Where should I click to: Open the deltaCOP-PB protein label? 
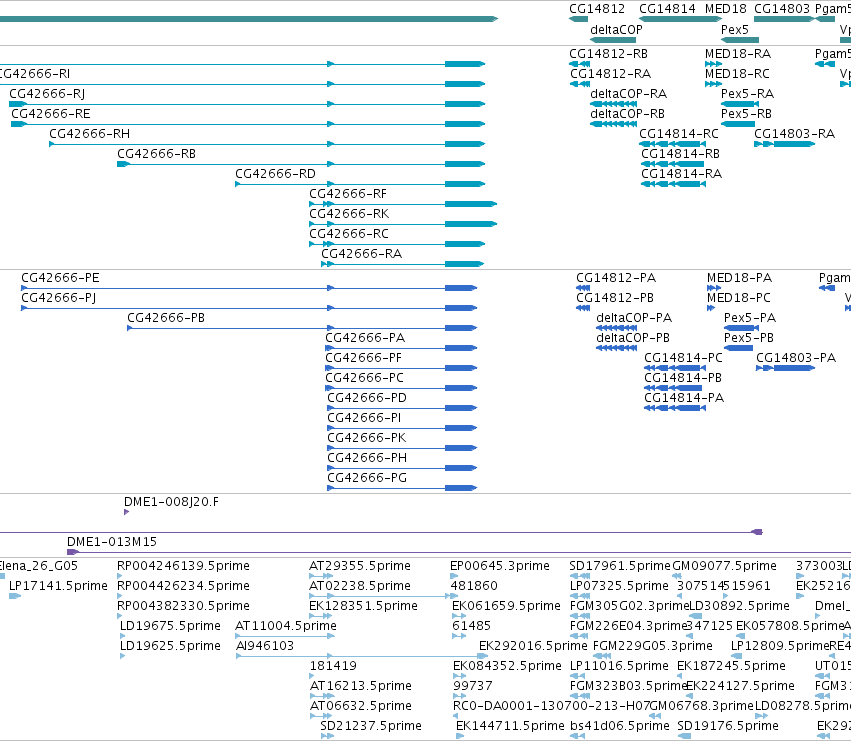point(633,339)
